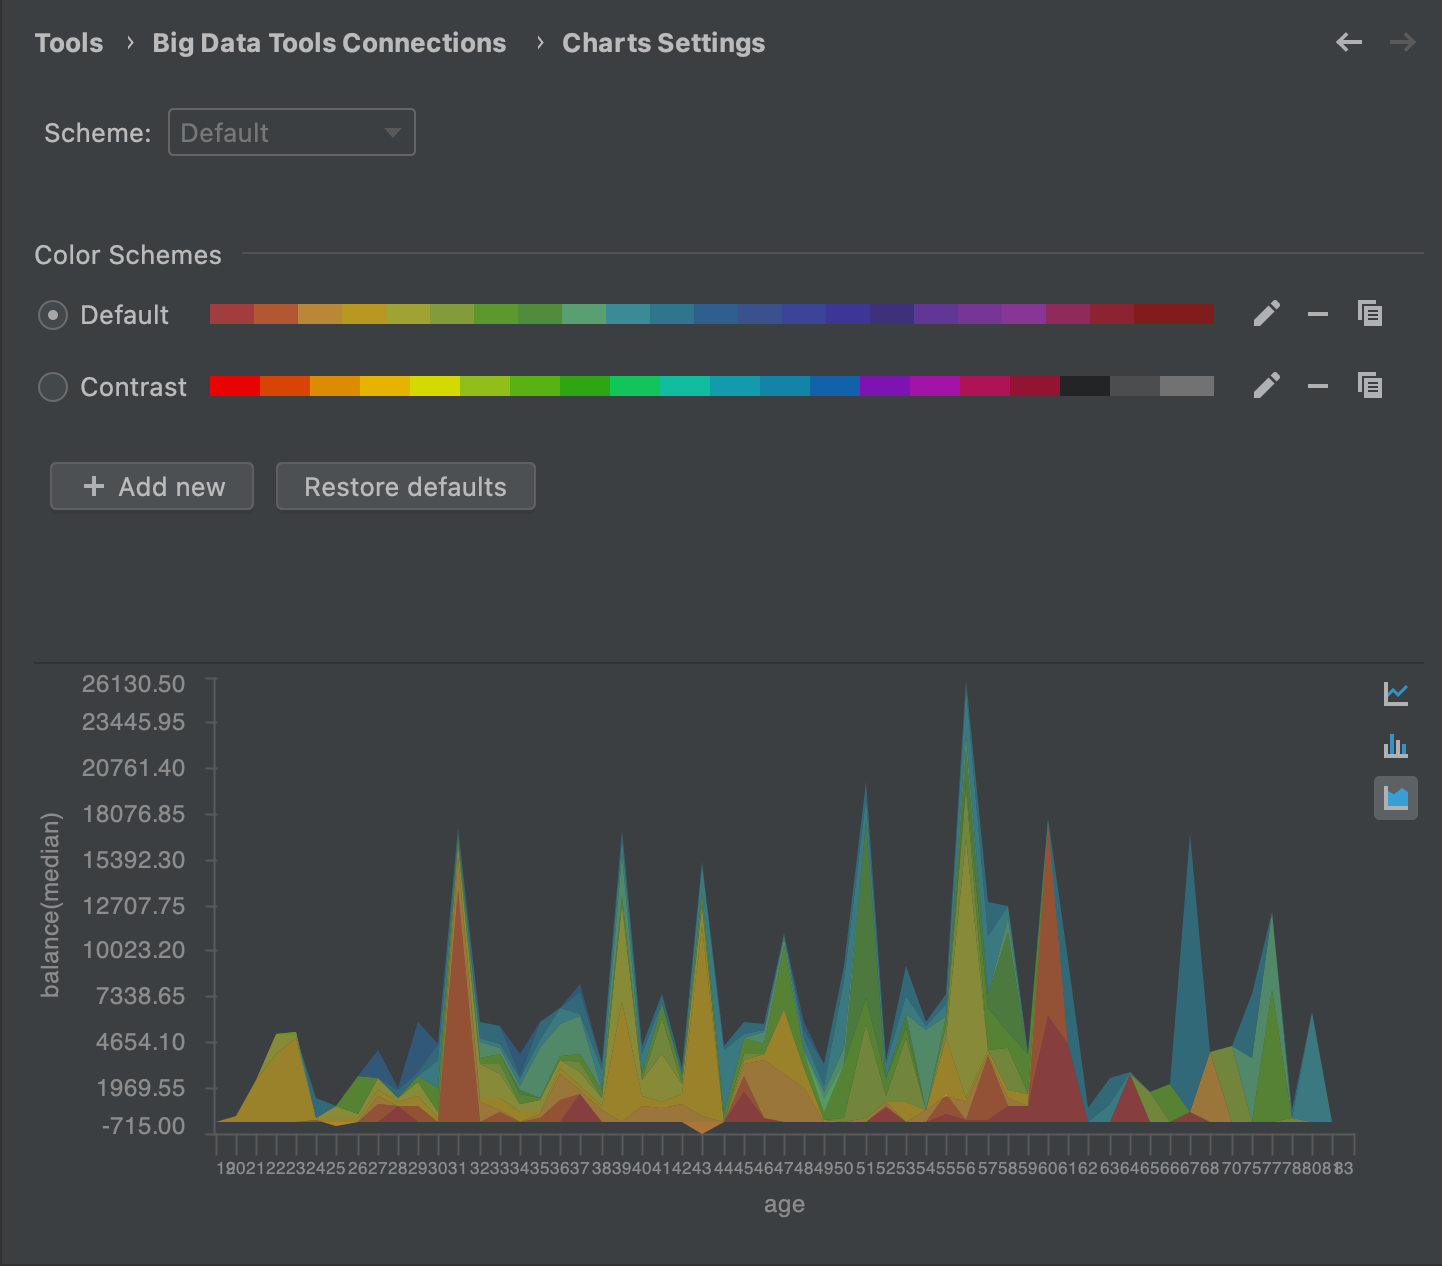
Task: Edit the Default color scheme with pencil icon
Action: [1266, 313]
